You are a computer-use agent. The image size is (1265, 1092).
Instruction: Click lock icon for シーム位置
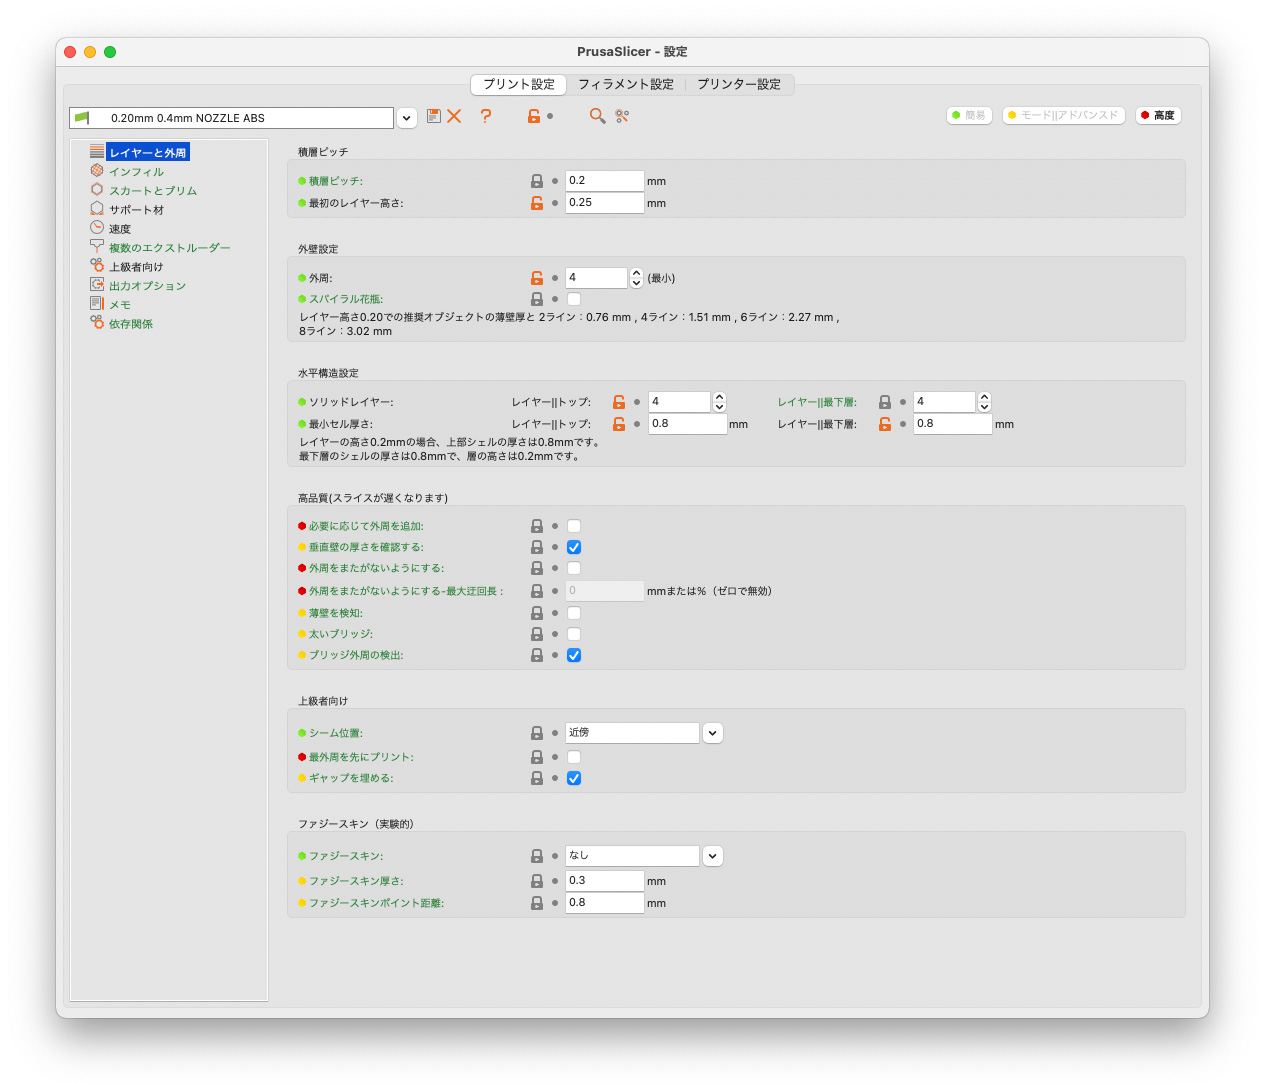tap(537, 733)
